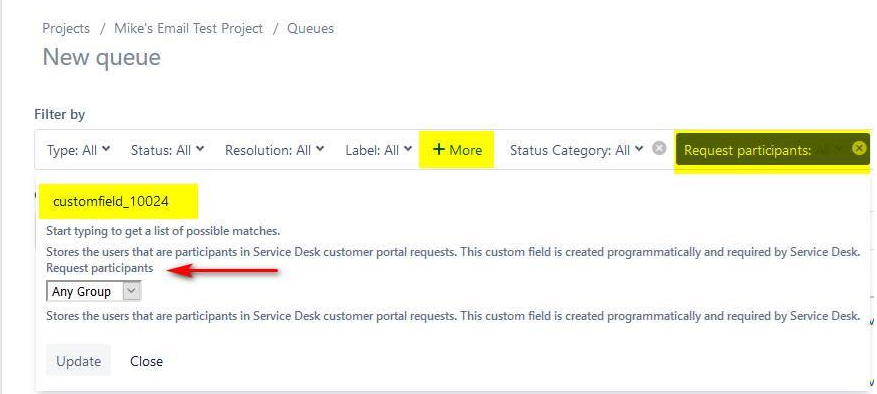Click the New queue heading
877x394 pixels.
102,57
